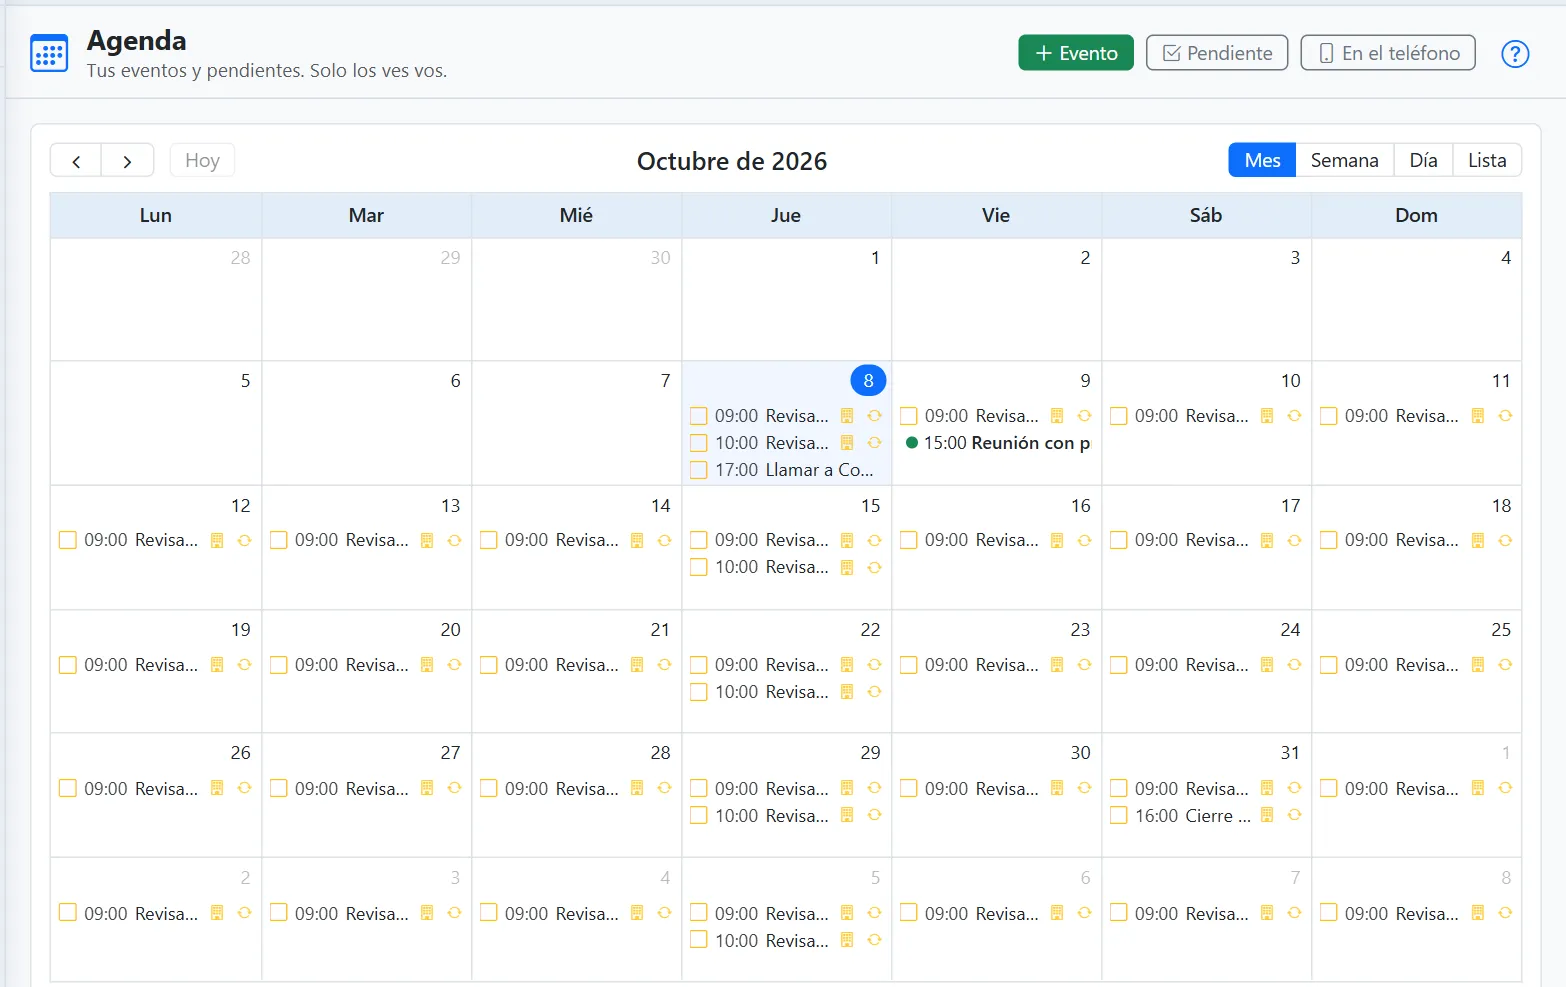The height and width of the screenshot is (987, 1566).
Task: Add a new Pendiente task
Action: pos(1217,53)
